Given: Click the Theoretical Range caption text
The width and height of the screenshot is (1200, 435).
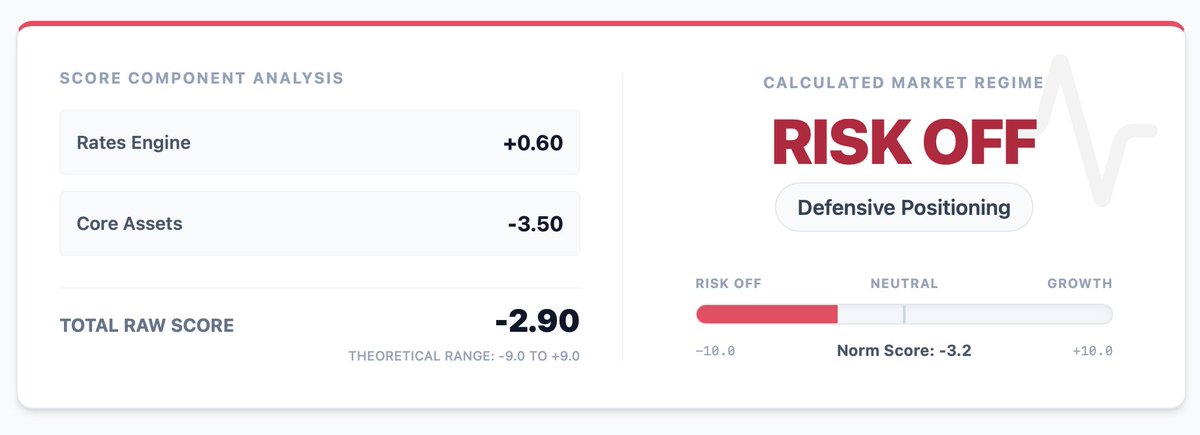Looking at the screenshot, I should click(464, 356).
